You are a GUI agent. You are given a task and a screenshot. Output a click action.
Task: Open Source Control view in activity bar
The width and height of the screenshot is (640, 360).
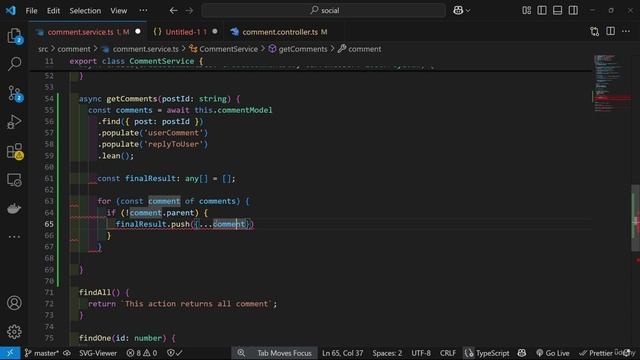[14, 93]
